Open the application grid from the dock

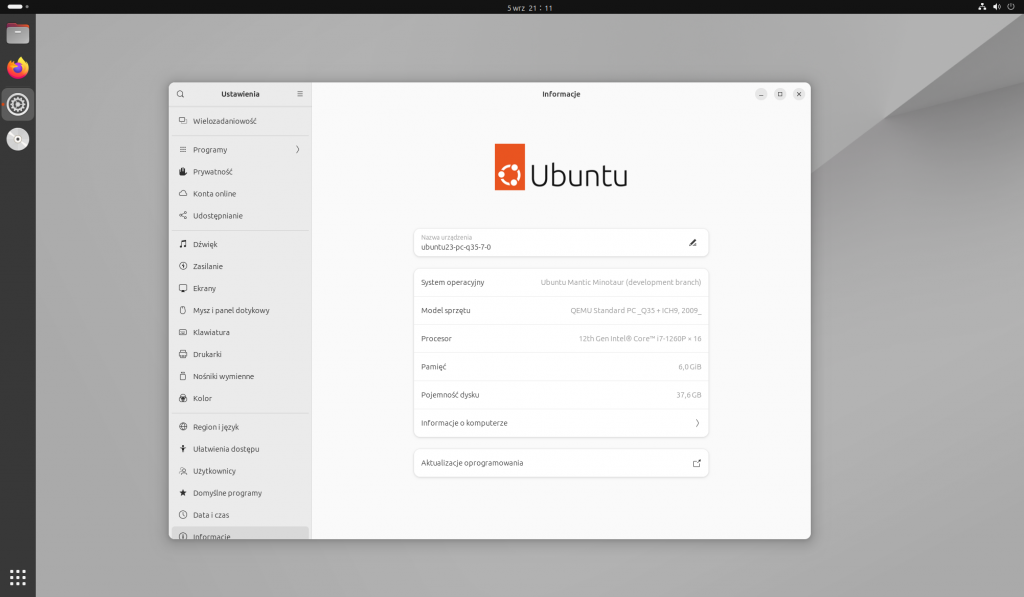(x=17, y=576)
